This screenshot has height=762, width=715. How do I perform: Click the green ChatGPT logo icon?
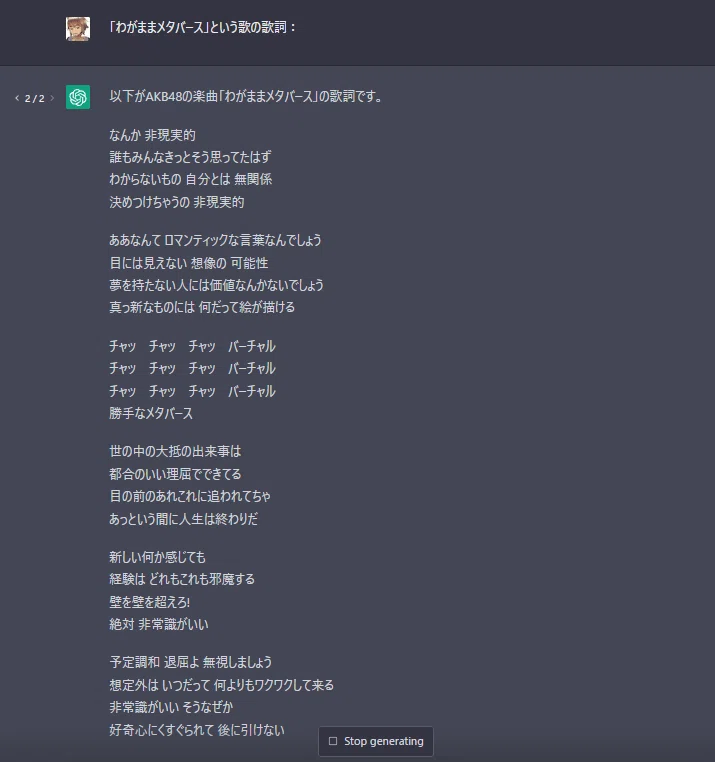click(x=78, y=97)
